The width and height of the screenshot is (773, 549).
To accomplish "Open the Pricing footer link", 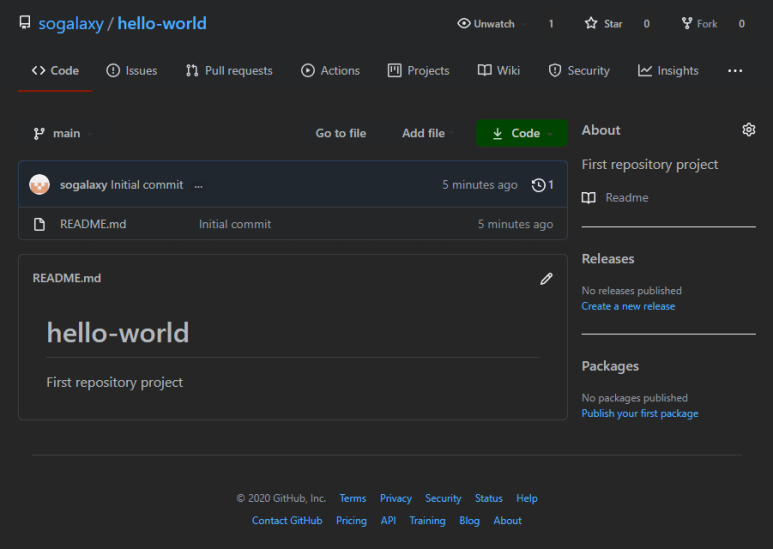I will point(351,520).
